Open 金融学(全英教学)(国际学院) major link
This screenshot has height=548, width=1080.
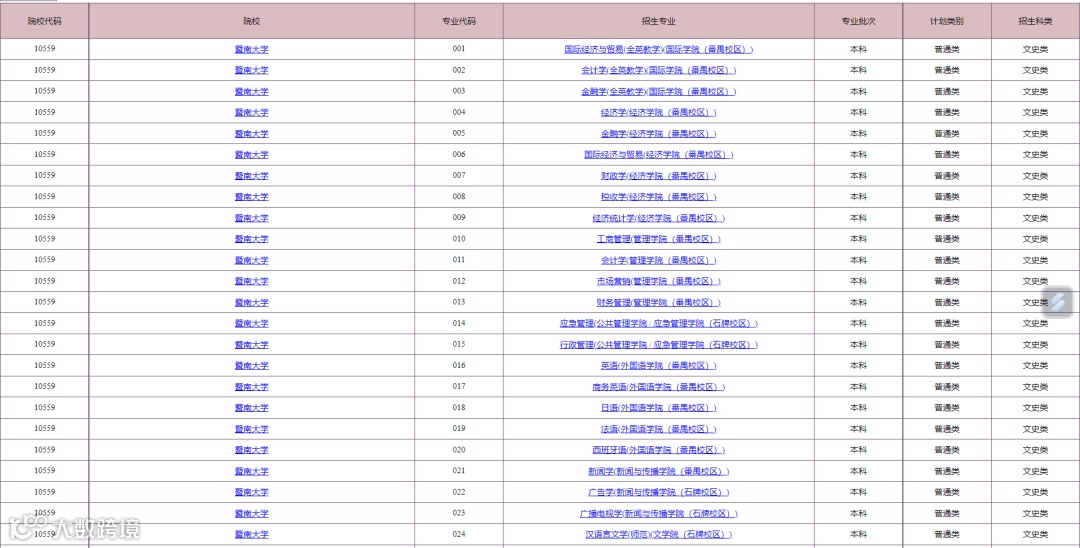click(658, 92)
